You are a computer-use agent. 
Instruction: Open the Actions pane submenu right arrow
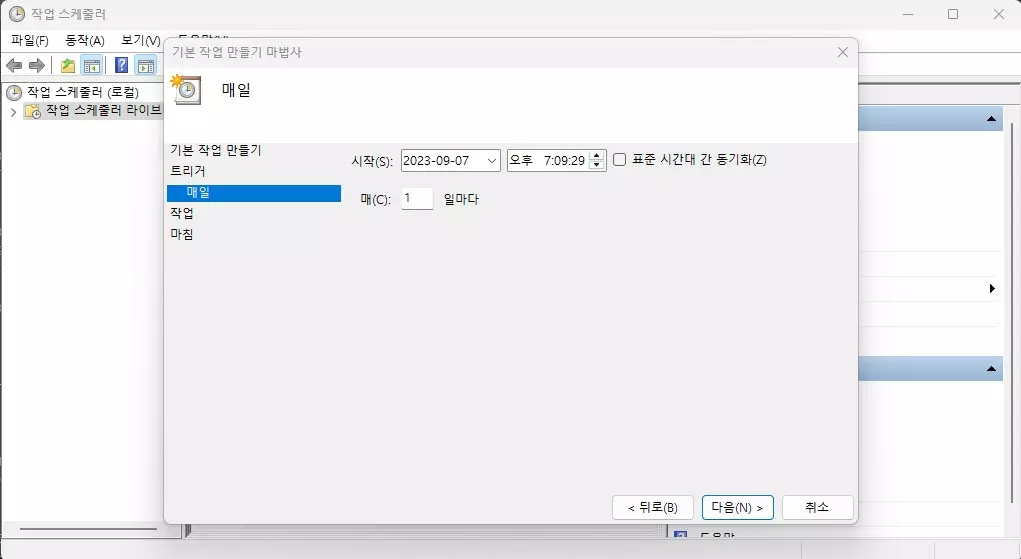(x=992, y=289)
